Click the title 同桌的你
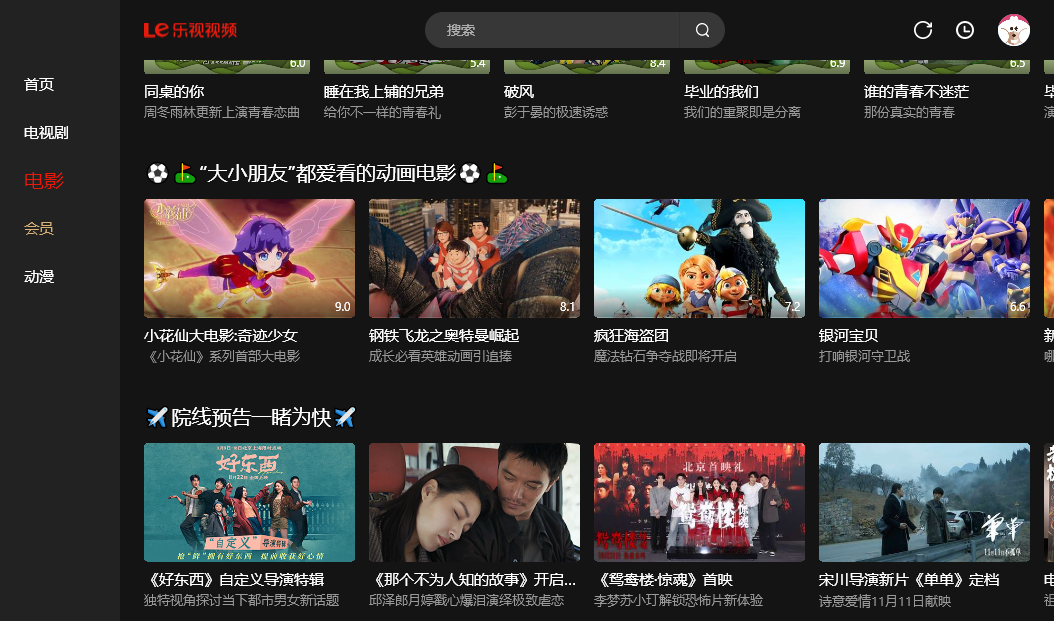 coord(174,91)
